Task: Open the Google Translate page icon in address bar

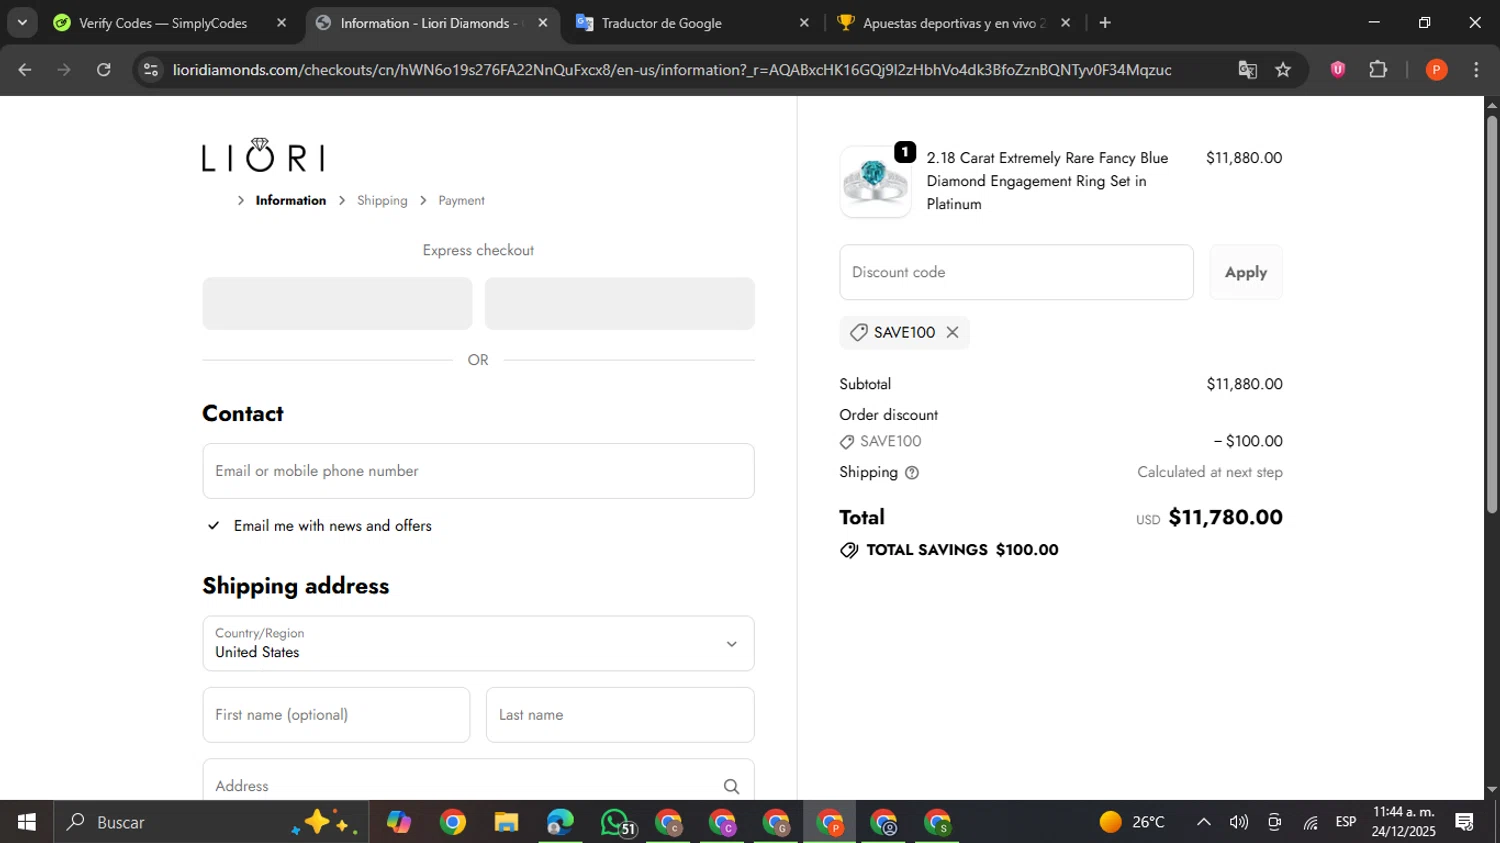Action: 1247,70
